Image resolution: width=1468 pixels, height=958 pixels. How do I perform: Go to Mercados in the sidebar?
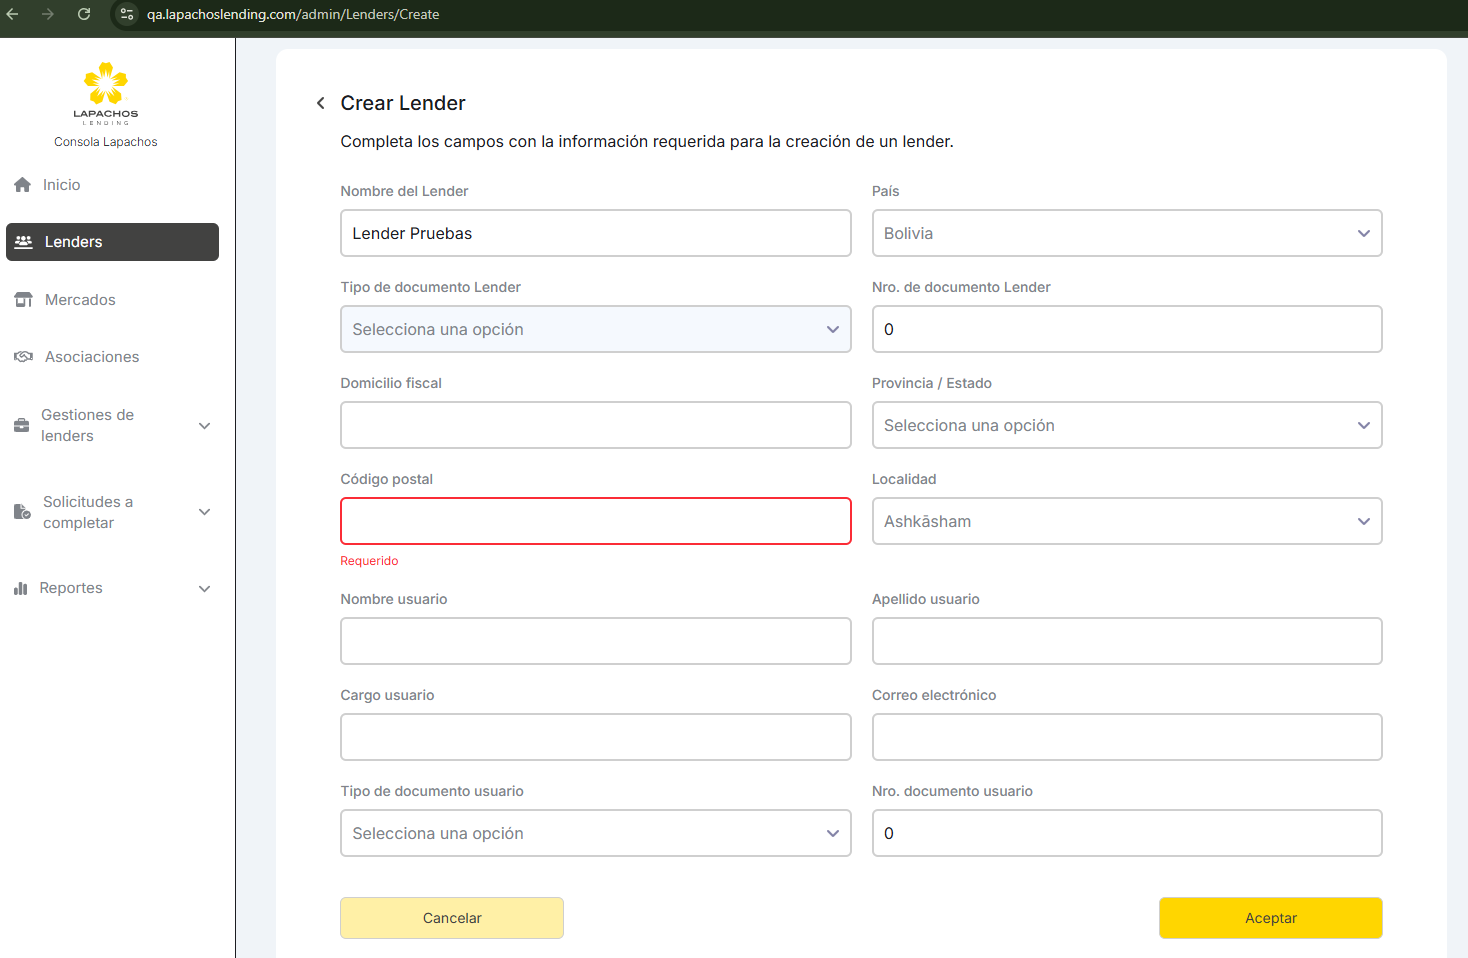[x=80, y=300]
